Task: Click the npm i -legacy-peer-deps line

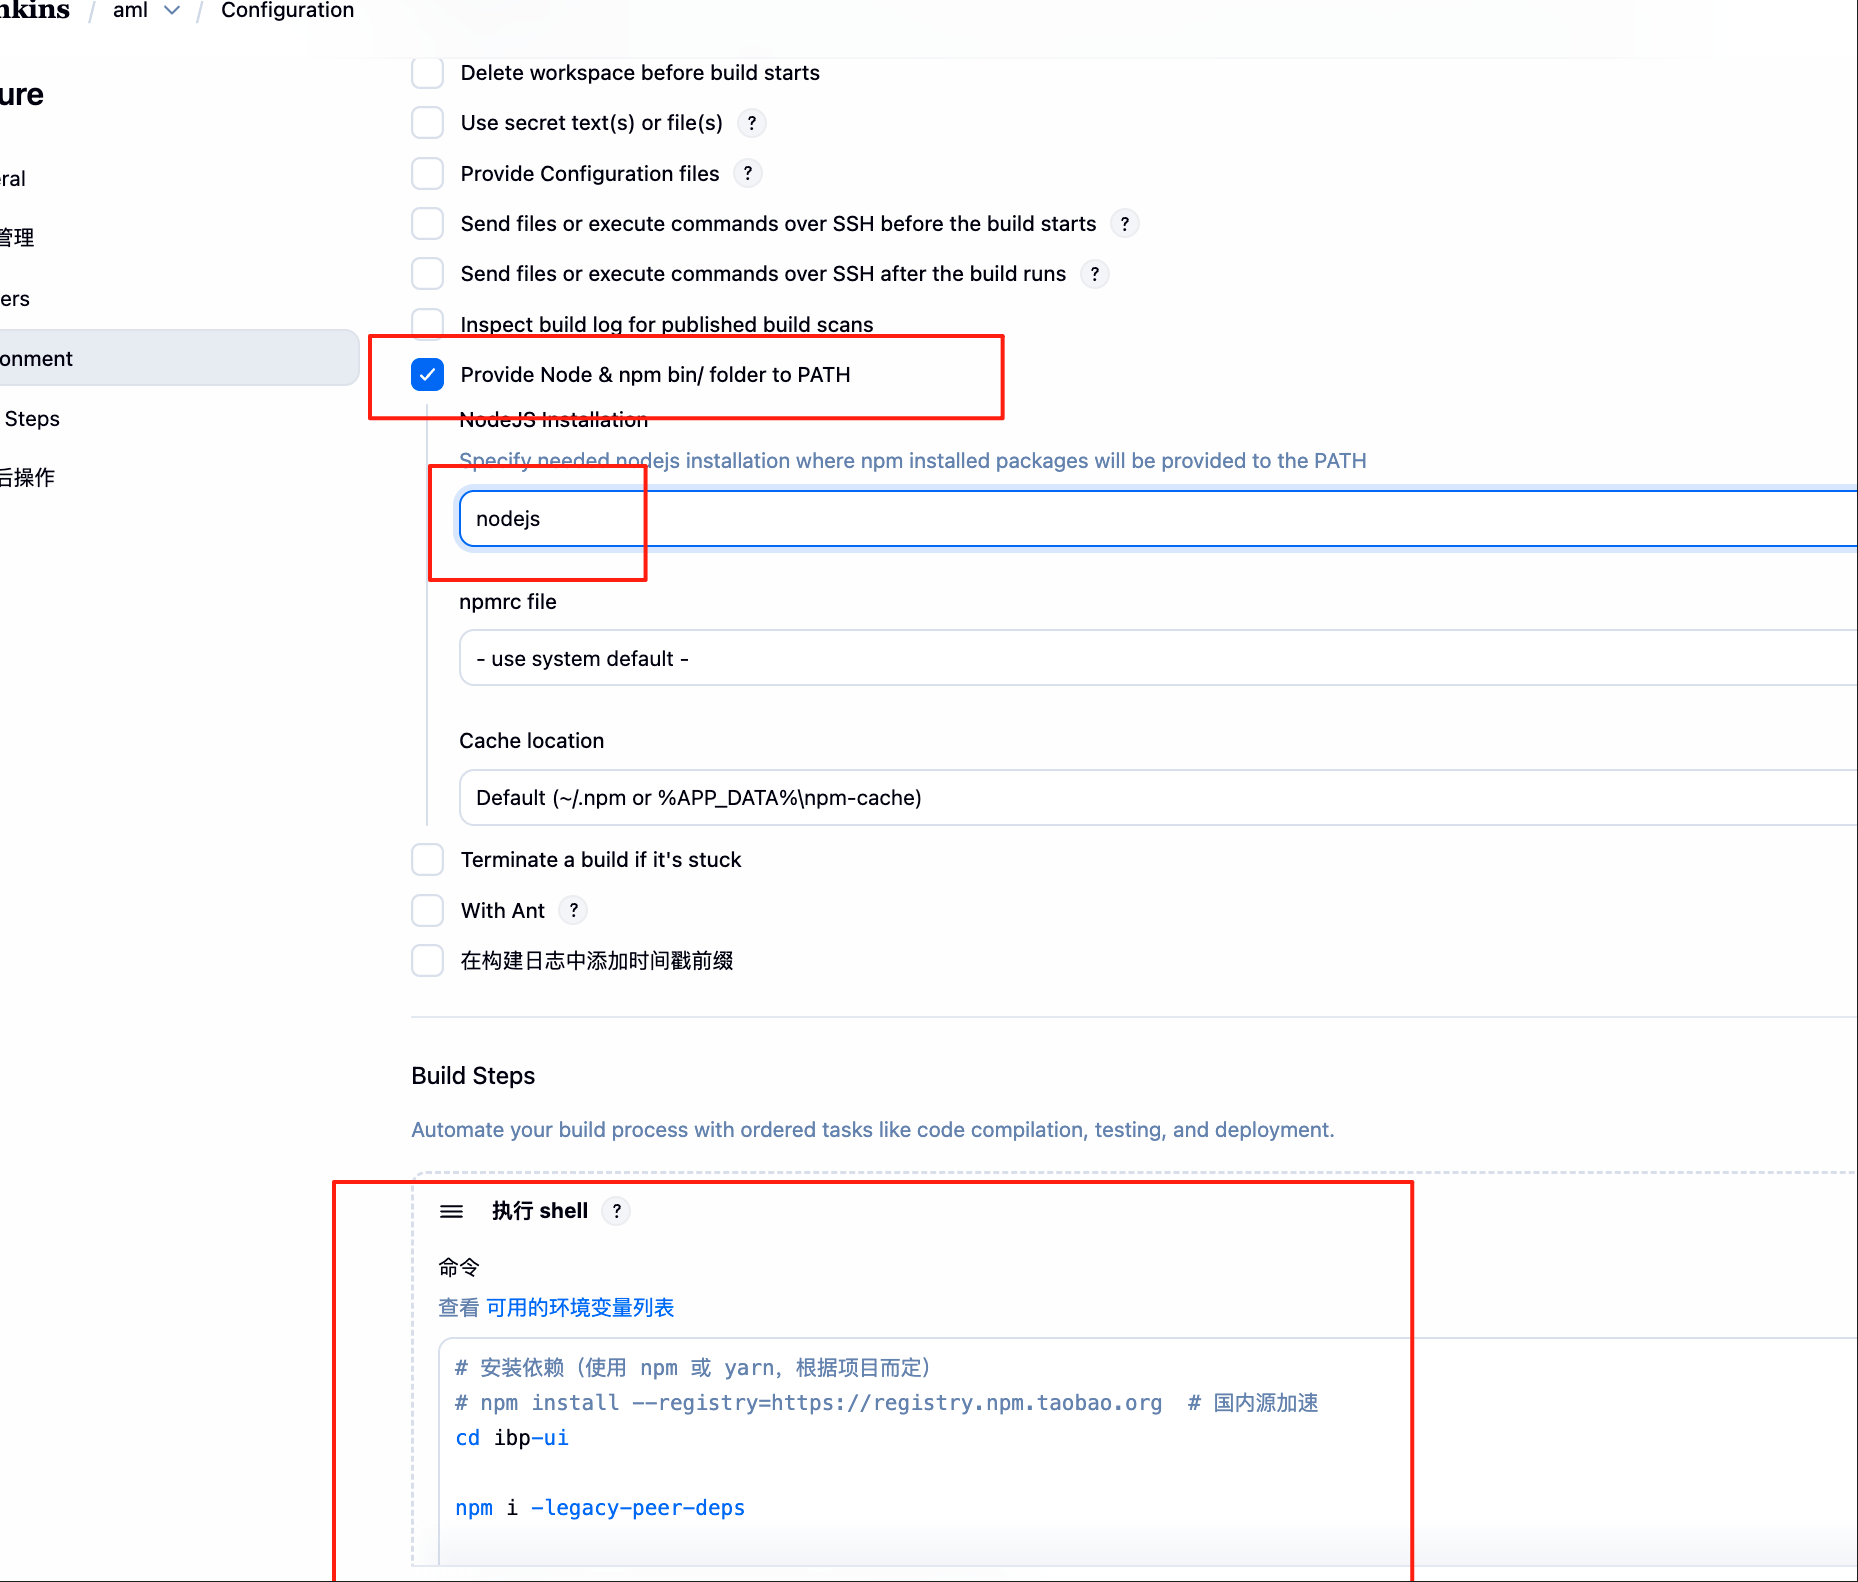Action: tap(600, 1507)
